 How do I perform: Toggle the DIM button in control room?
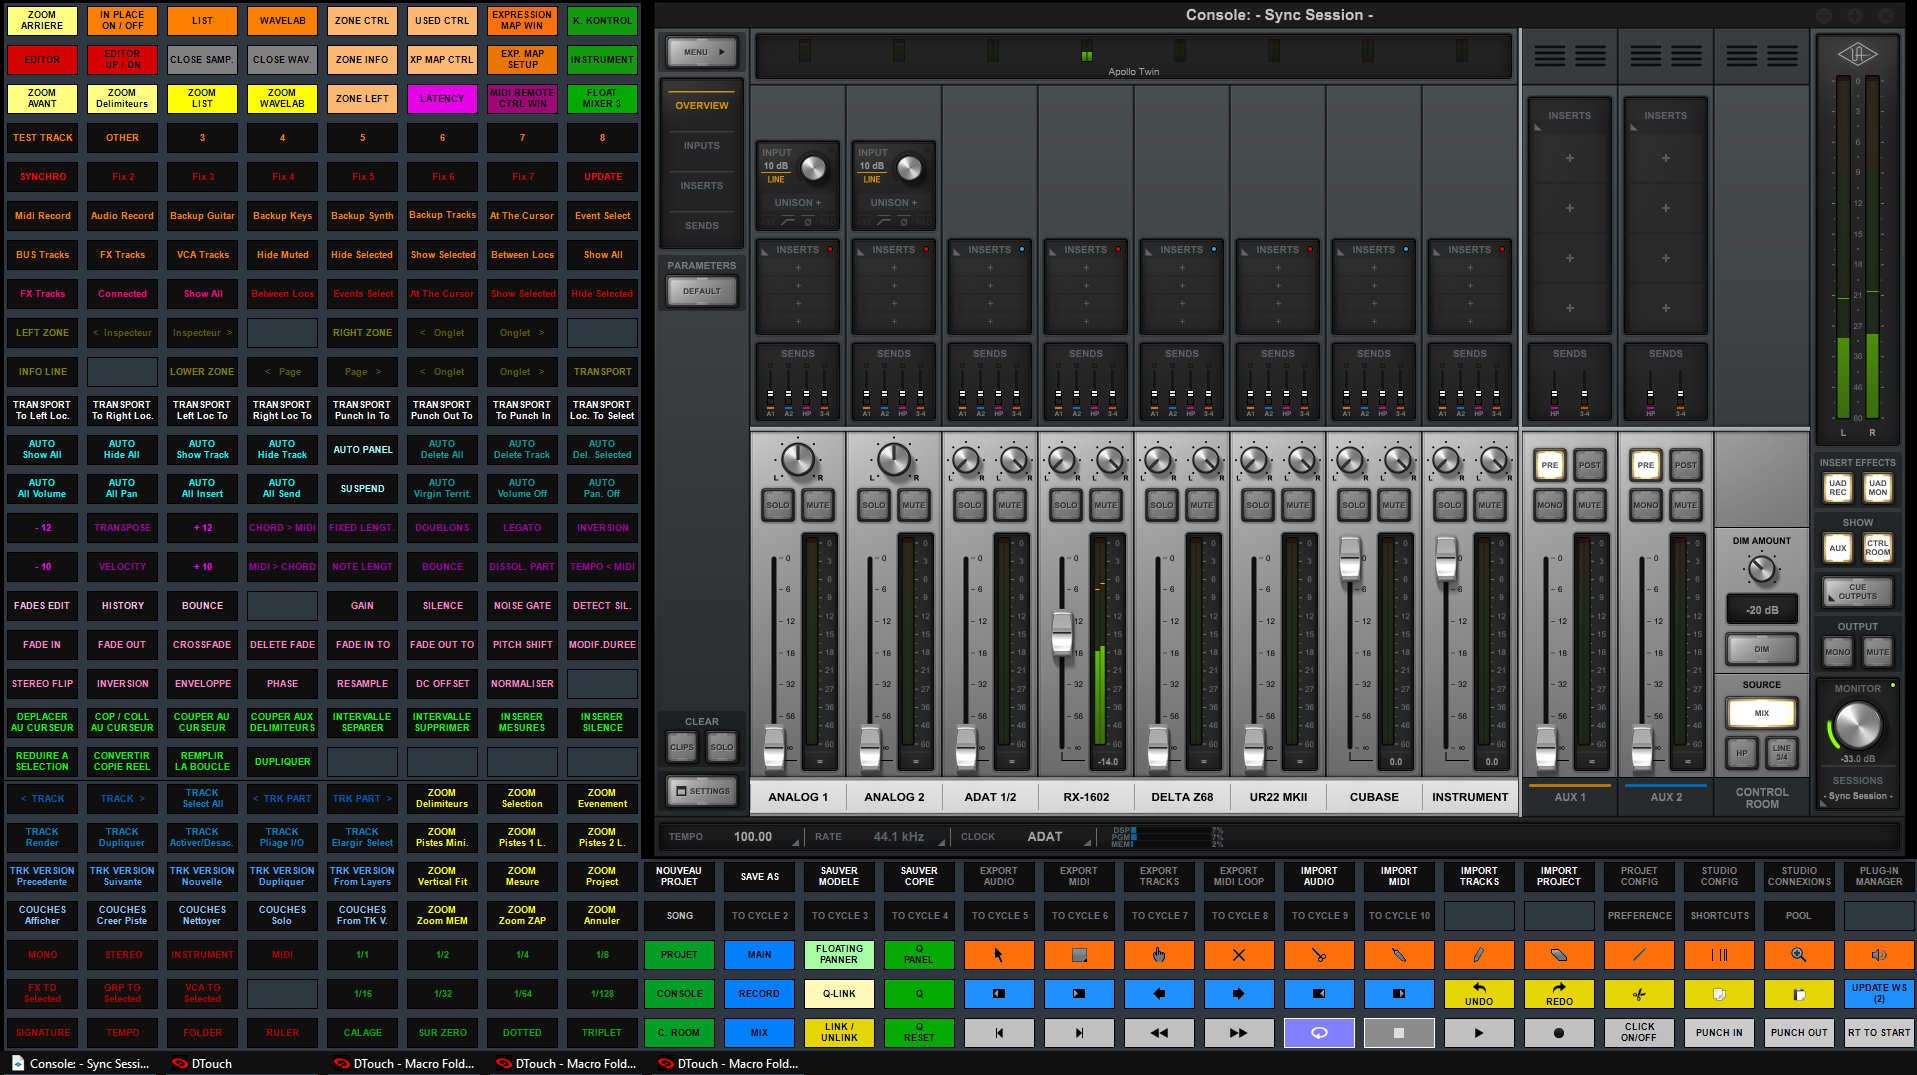(x=1762, y=649)
